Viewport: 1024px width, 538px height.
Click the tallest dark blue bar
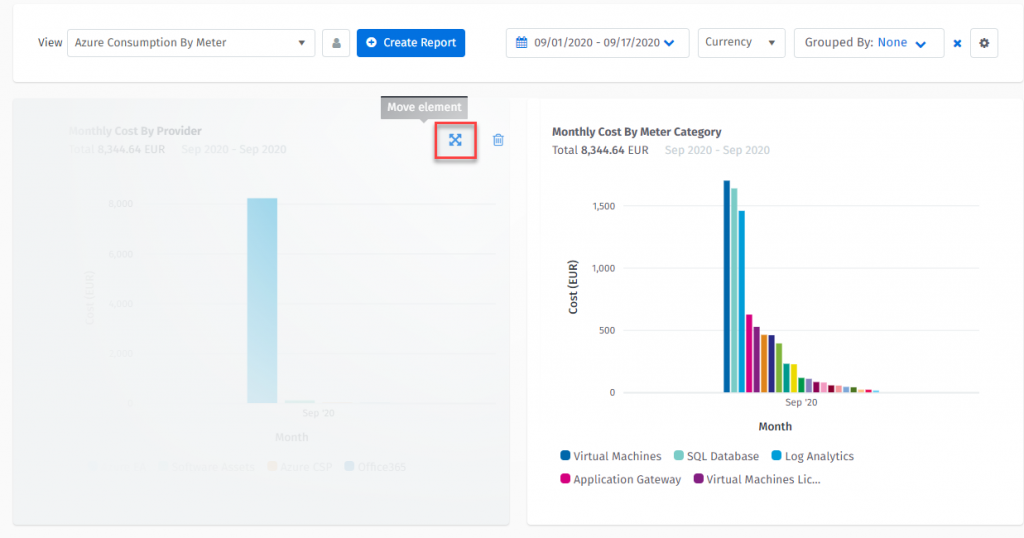[x=727, y=286]
